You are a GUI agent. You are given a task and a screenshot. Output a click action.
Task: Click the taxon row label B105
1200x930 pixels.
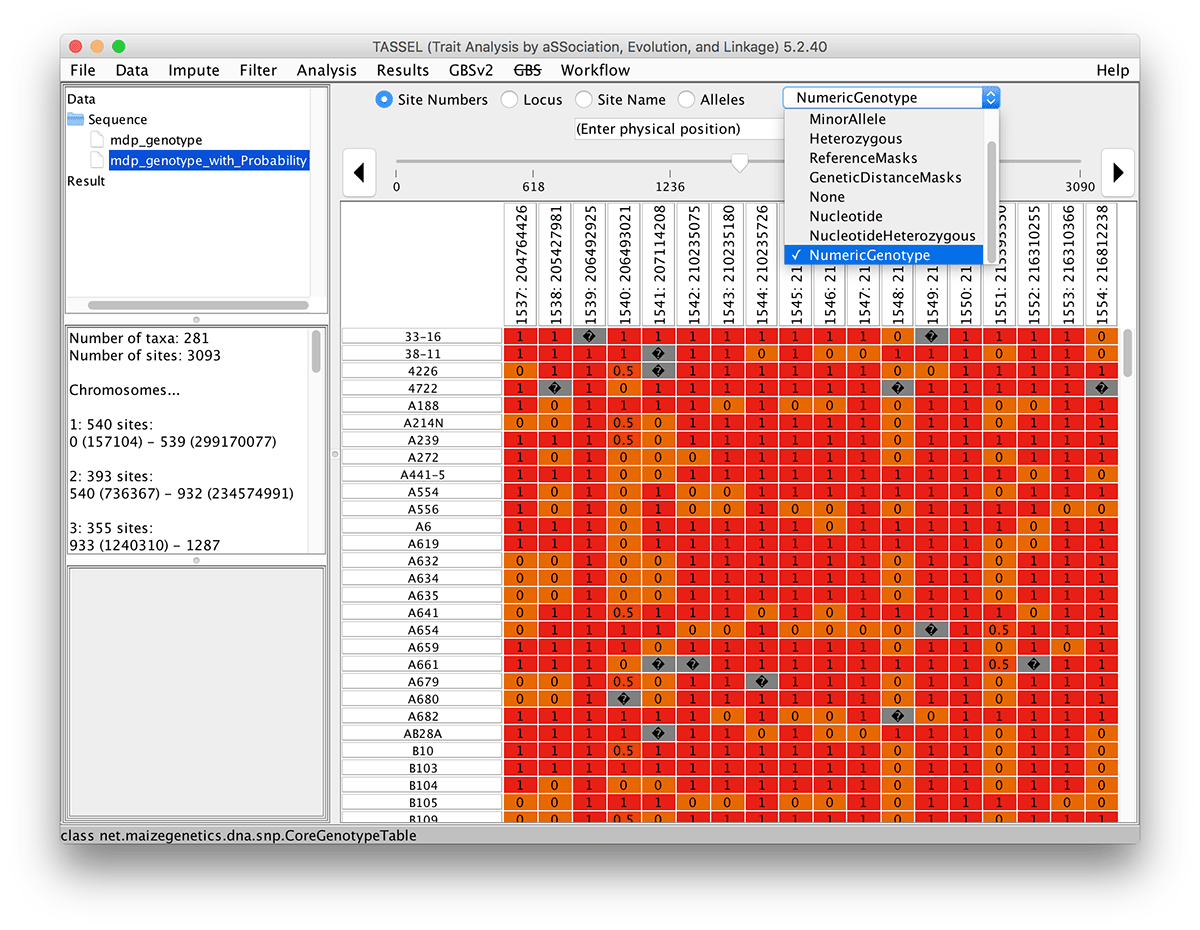(420, 802)
